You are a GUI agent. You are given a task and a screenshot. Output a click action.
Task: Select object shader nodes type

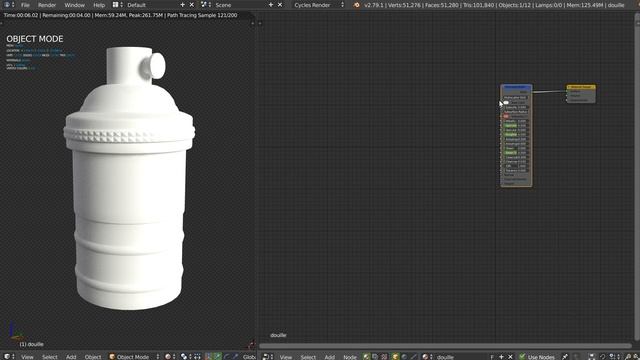pos(395,357)
